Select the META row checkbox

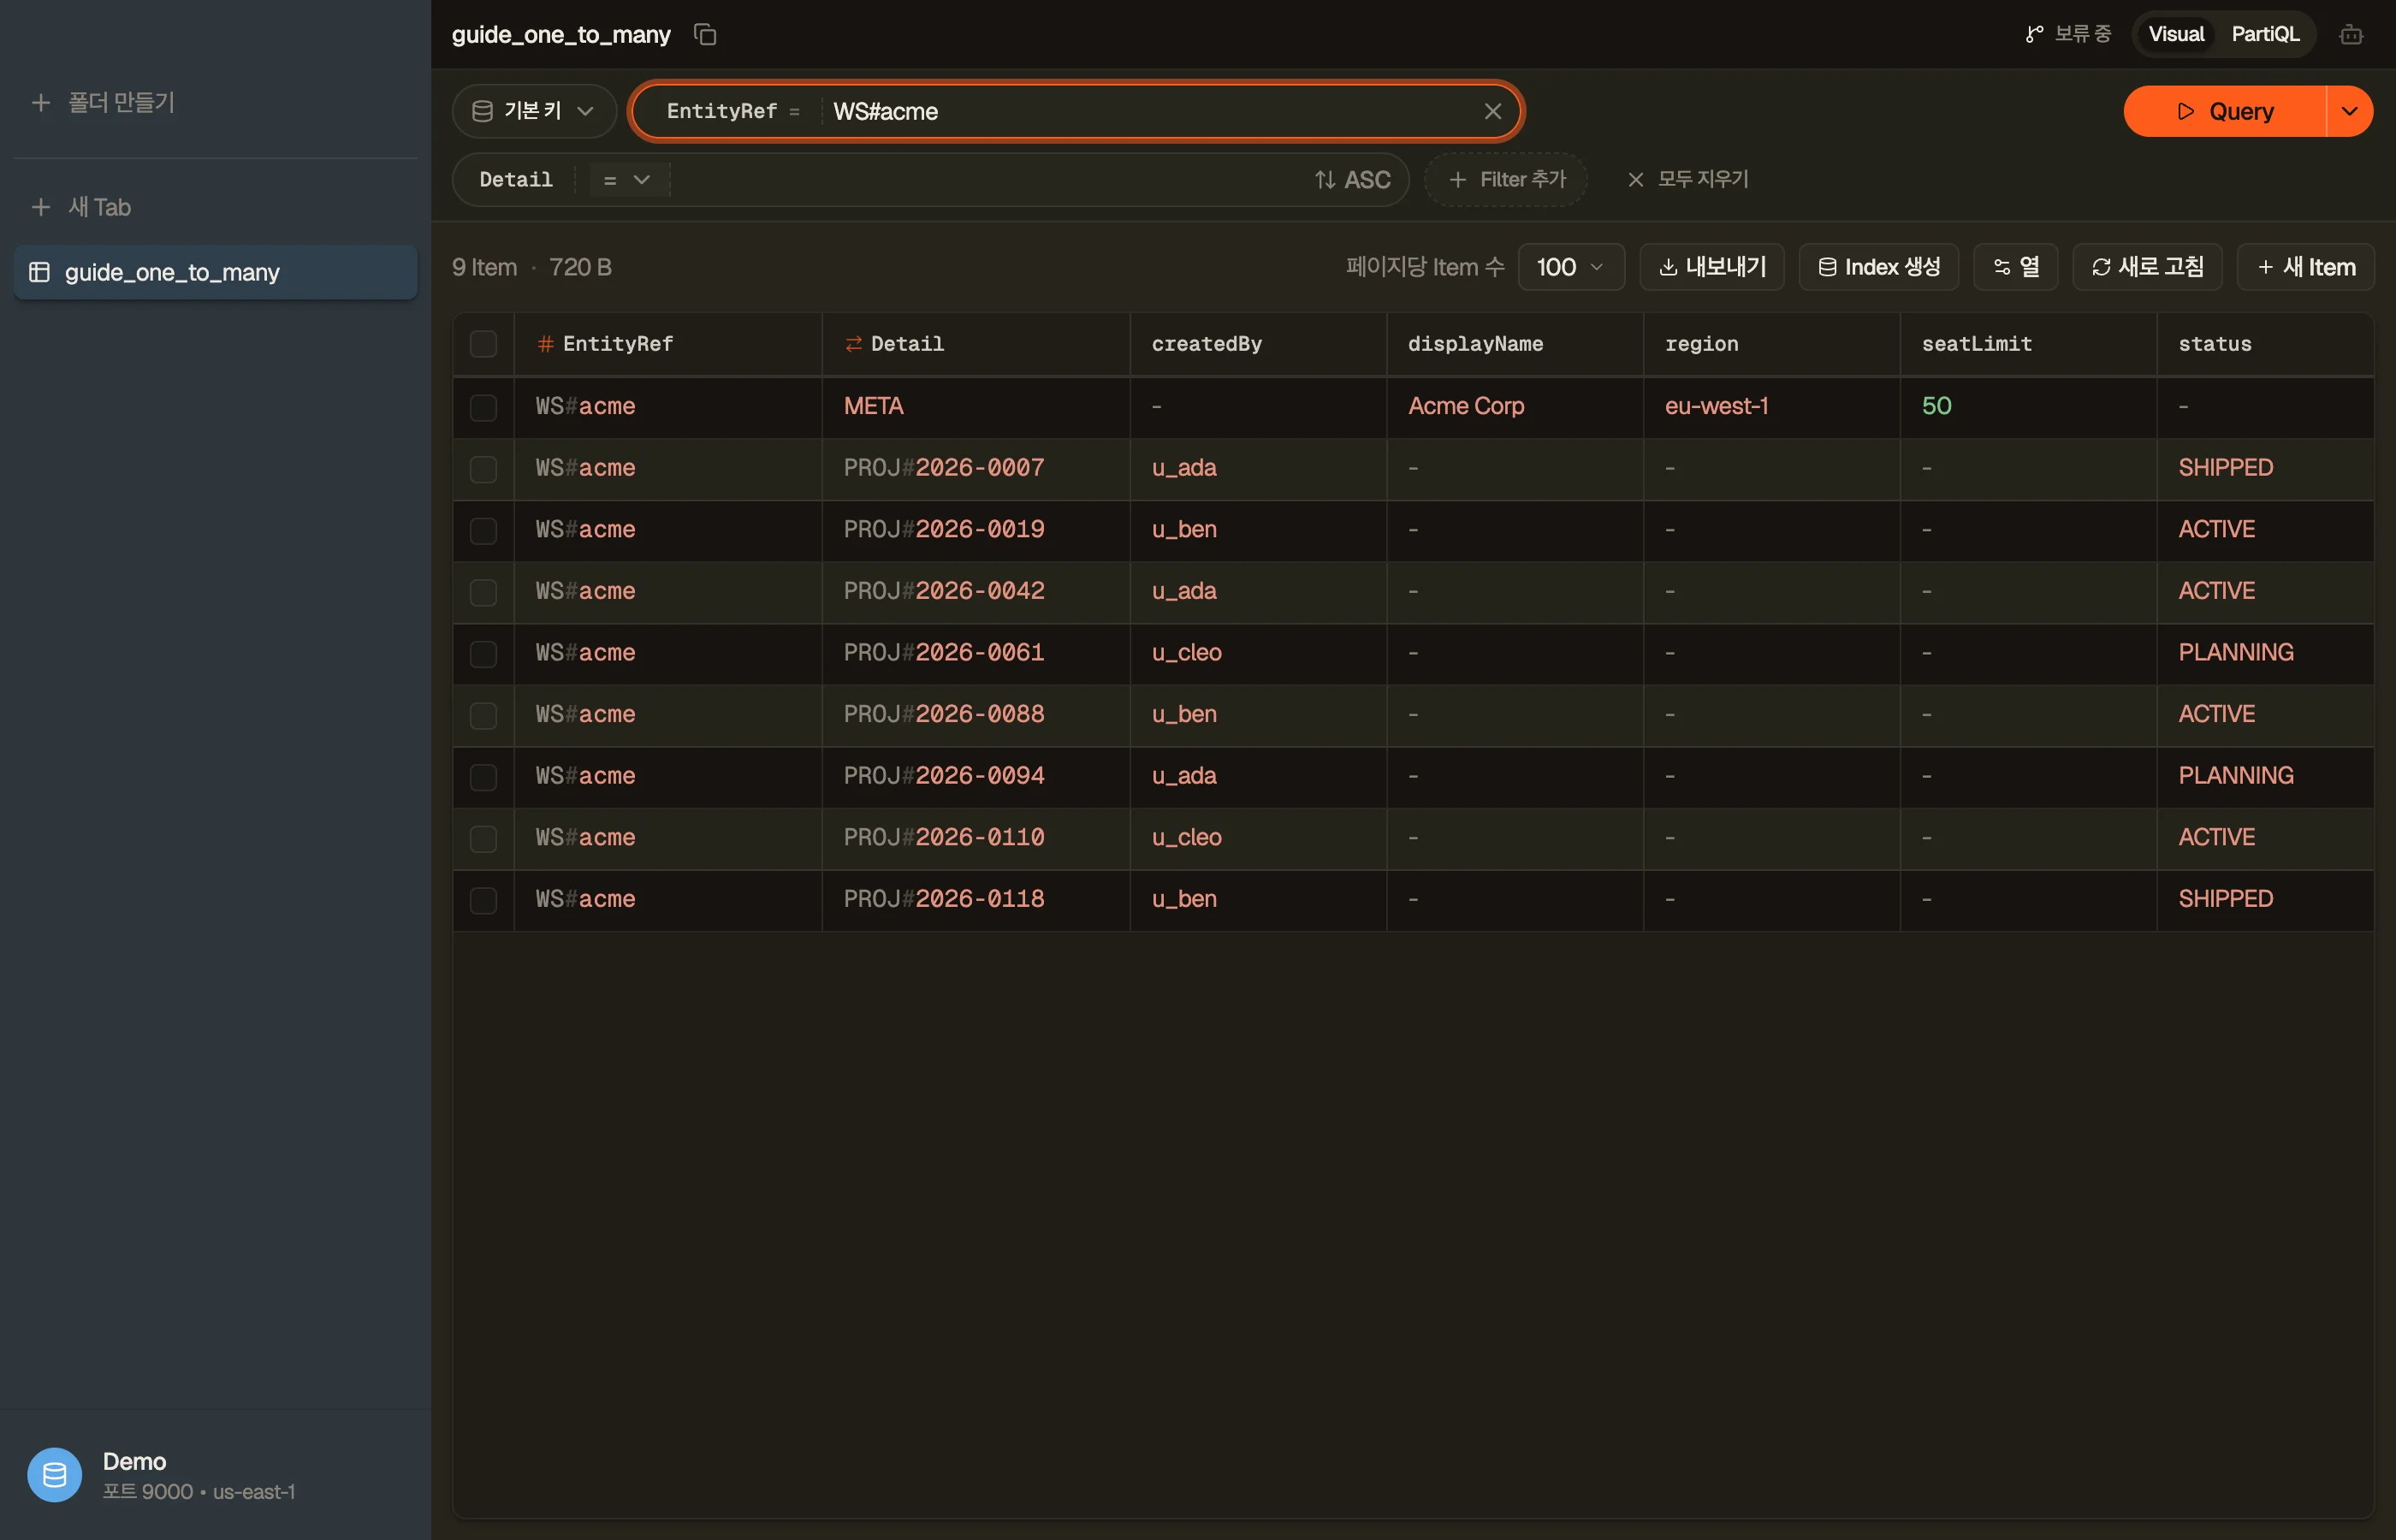click(483, 407)
